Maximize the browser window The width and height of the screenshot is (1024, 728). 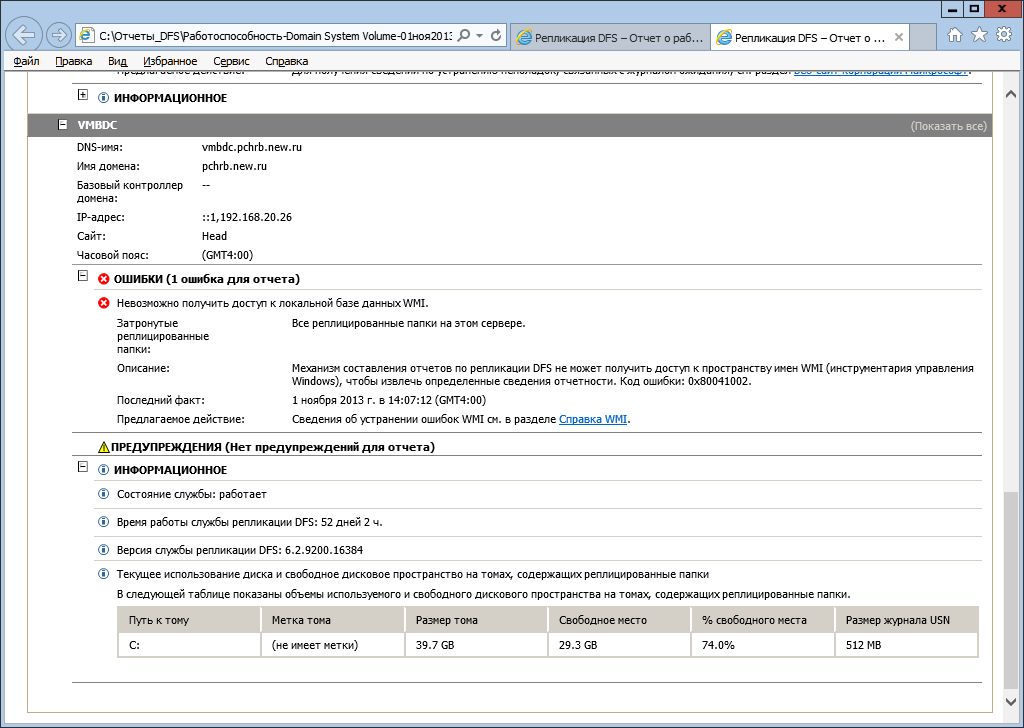974,8
